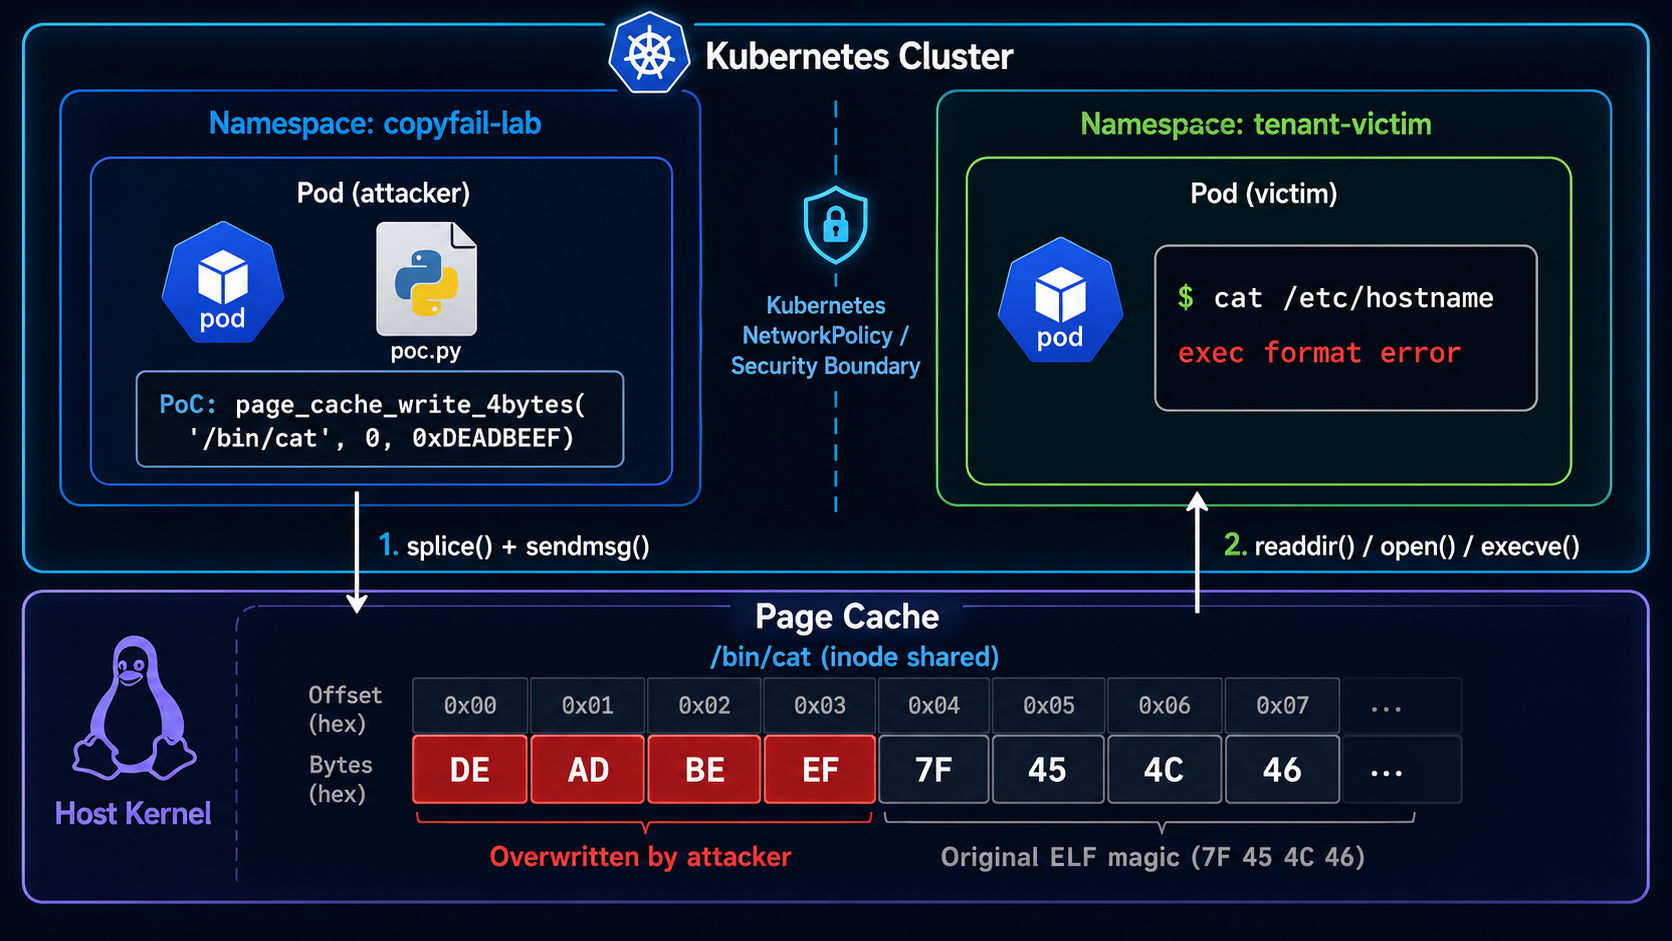The image size is (1672, 941).
Task: Click the Offset (hex) row label
Action: click(344, 709)
